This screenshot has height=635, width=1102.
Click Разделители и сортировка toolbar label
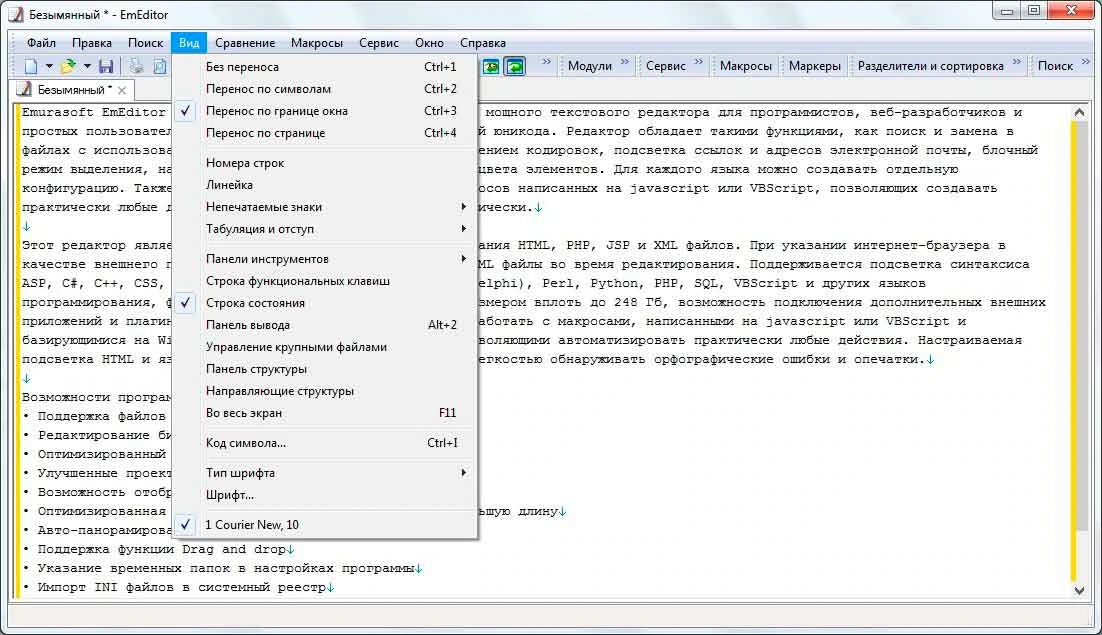[x=931, y=66]
